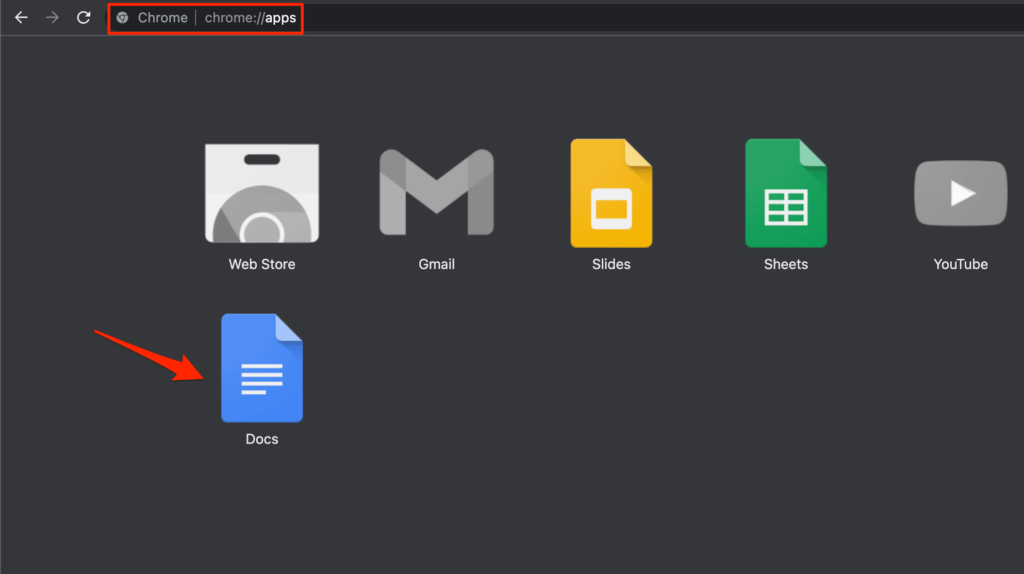Image resolution: width=1024 pixels, height=574 pixels.
Task: Click the "Gmail" label text
Action: tap(436, 264)
